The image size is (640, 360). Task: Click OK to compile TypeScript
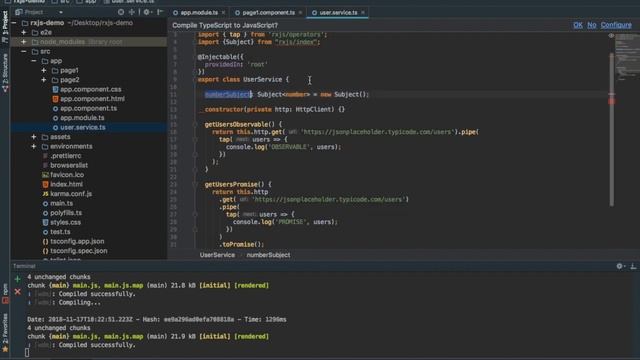point(578,25)
